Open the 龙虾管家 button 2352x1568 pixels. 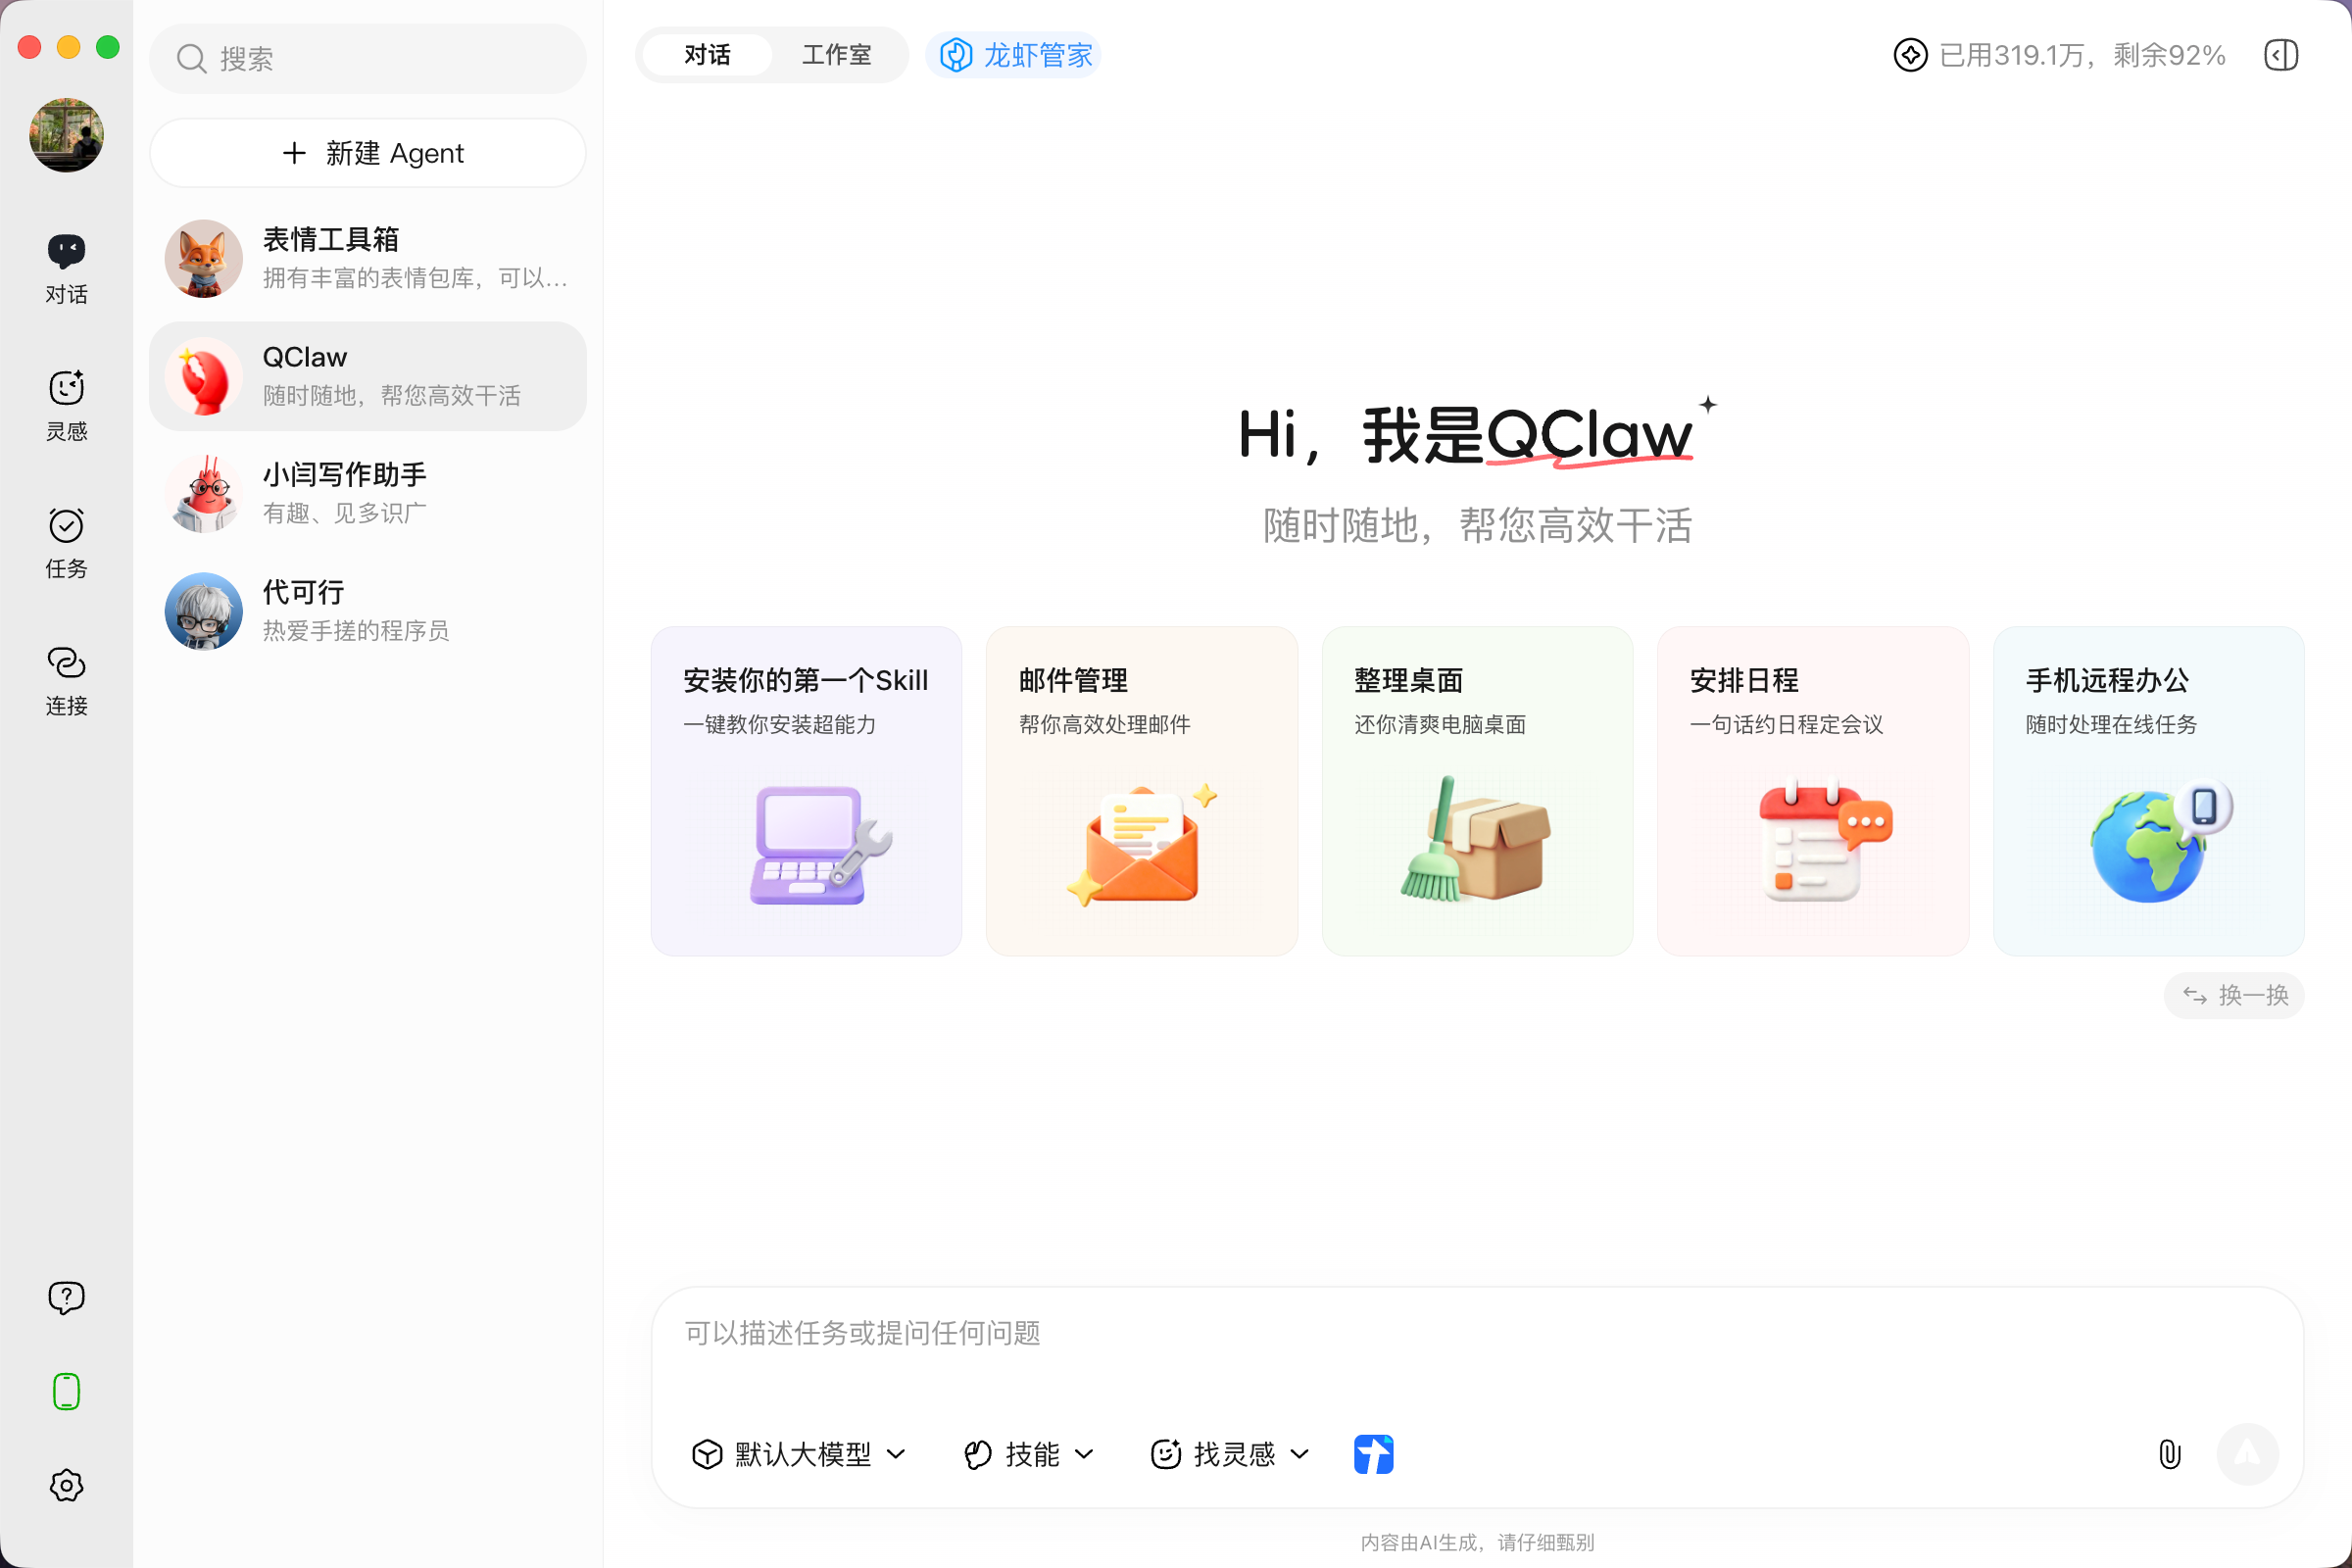(1015, 55)
